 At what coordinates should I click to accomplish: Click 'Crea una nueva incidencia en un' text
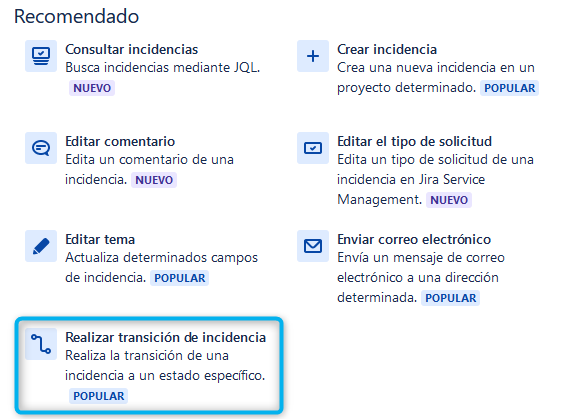click(x=436, y=67)
